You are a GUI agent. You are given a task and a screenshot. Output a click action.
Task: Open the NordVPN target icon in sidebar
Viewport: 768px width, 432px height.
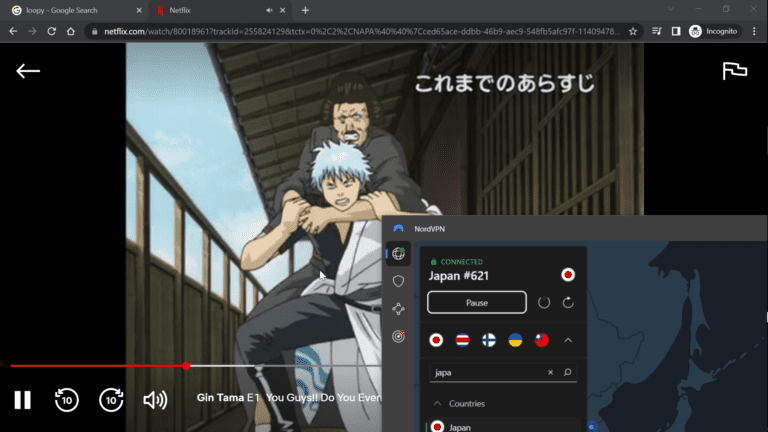coord(398,336)
